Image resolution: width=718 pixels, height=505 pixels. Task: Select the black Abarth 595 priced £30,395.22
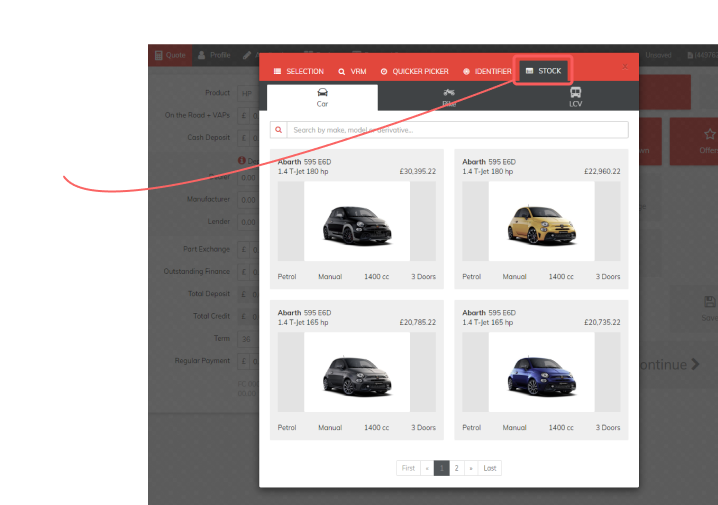(x=357, y=219)
